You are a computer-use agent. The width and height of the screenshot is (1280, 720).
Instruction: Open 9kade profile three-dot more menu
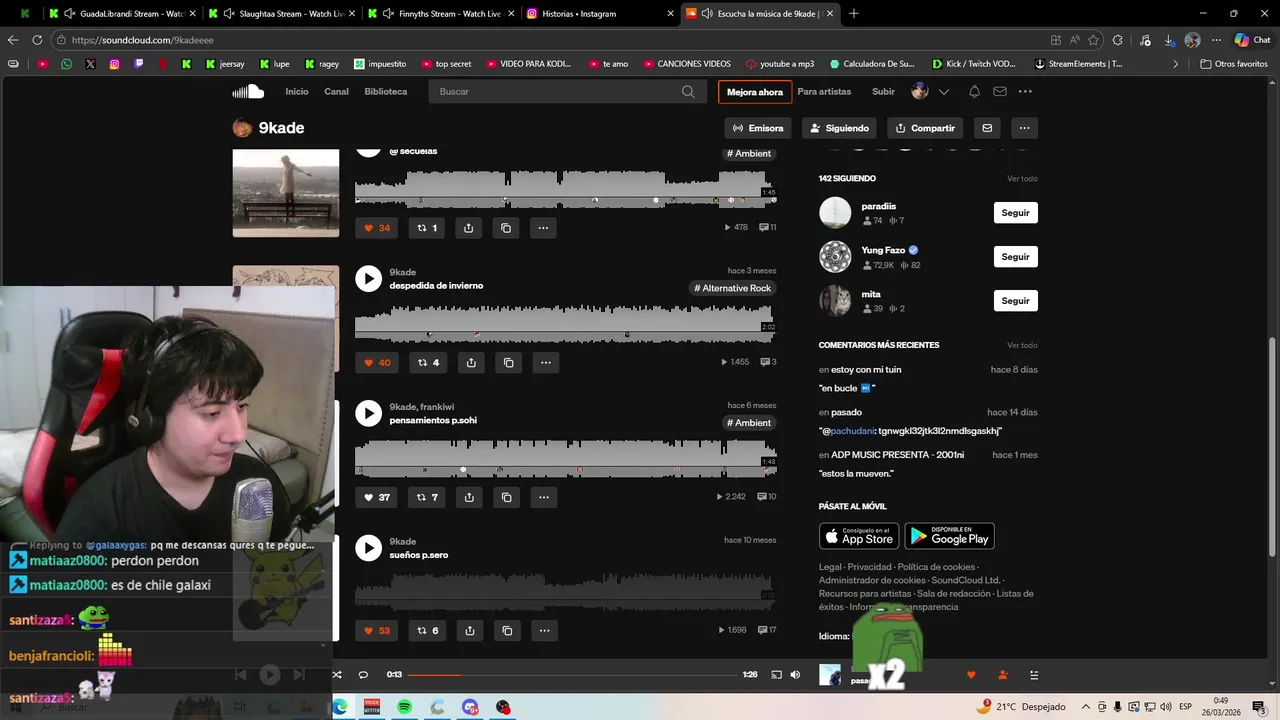[1024, 128]
